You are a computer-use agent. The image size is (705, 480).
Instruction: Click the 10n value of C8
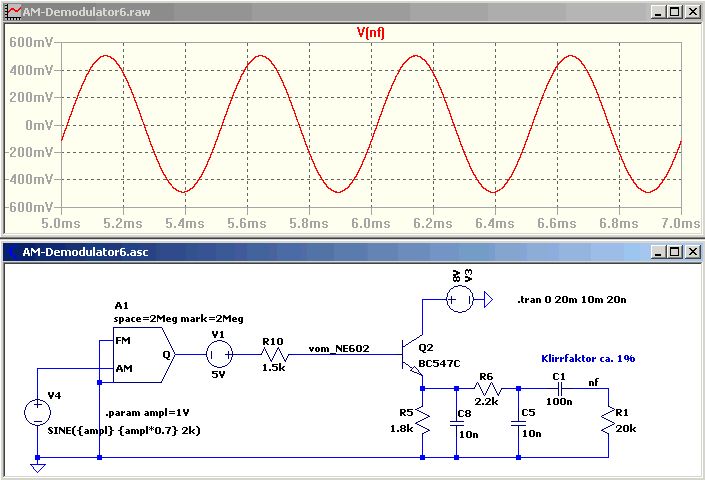(x=469, y=435)
